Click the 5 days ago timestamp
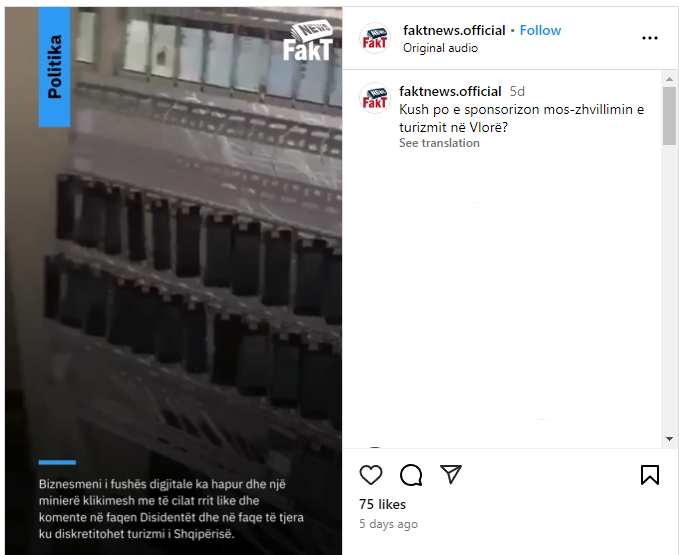 [x=388, y=524]
